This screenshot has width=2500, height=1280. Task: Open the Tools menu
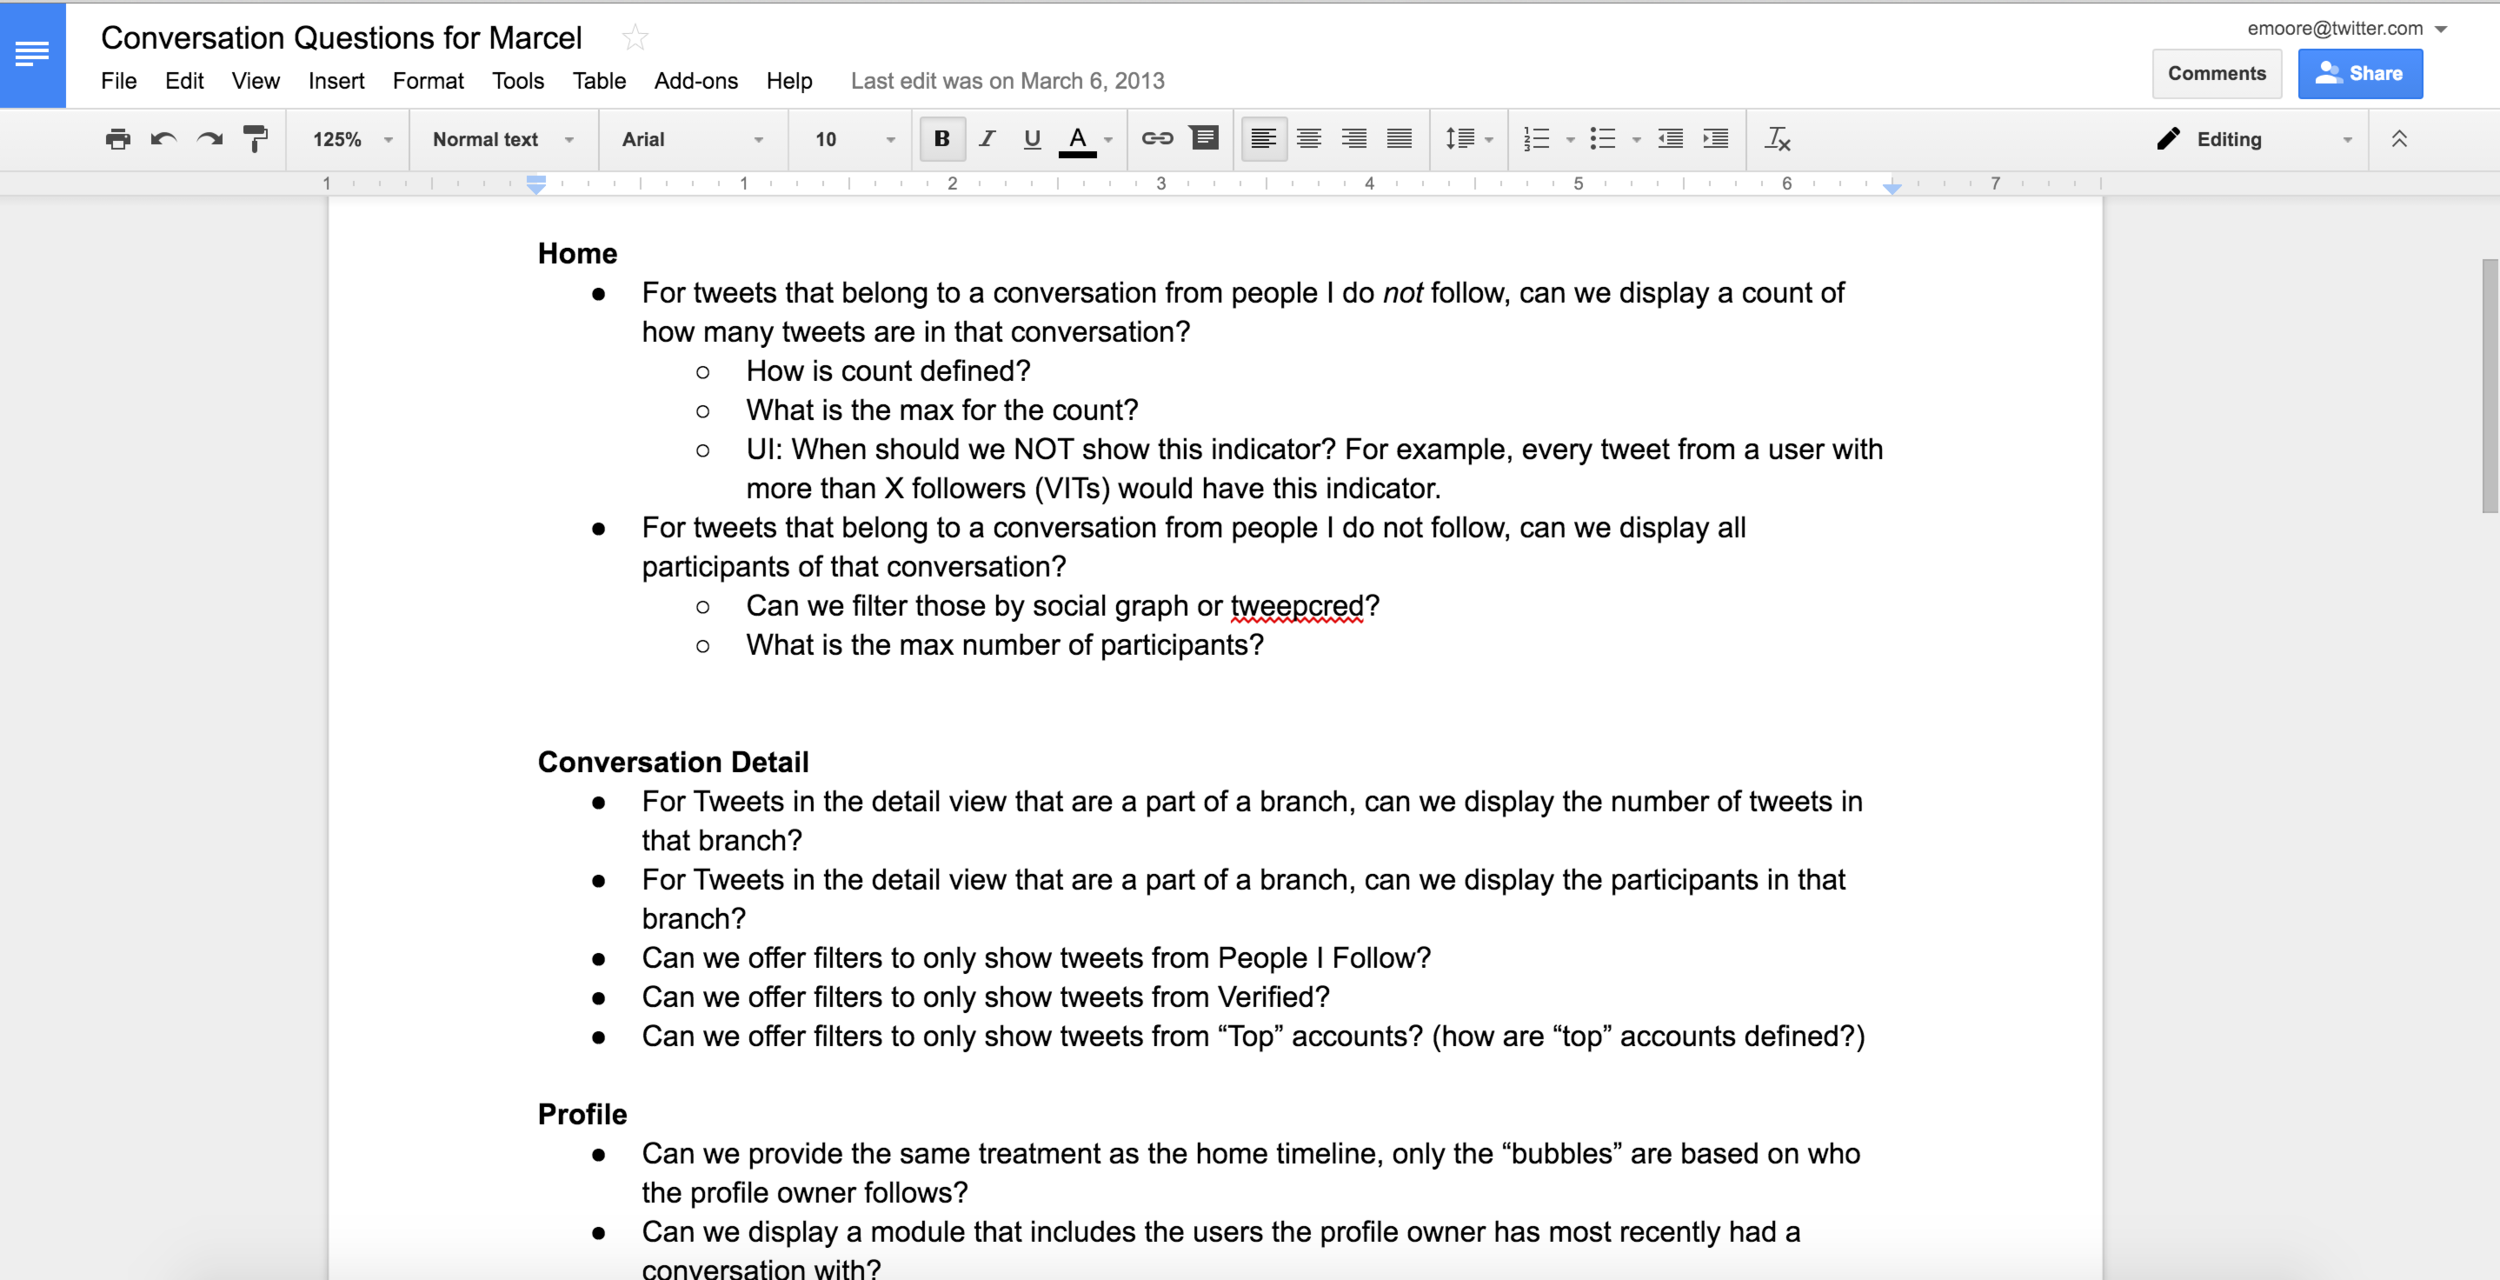pos(518,81)
